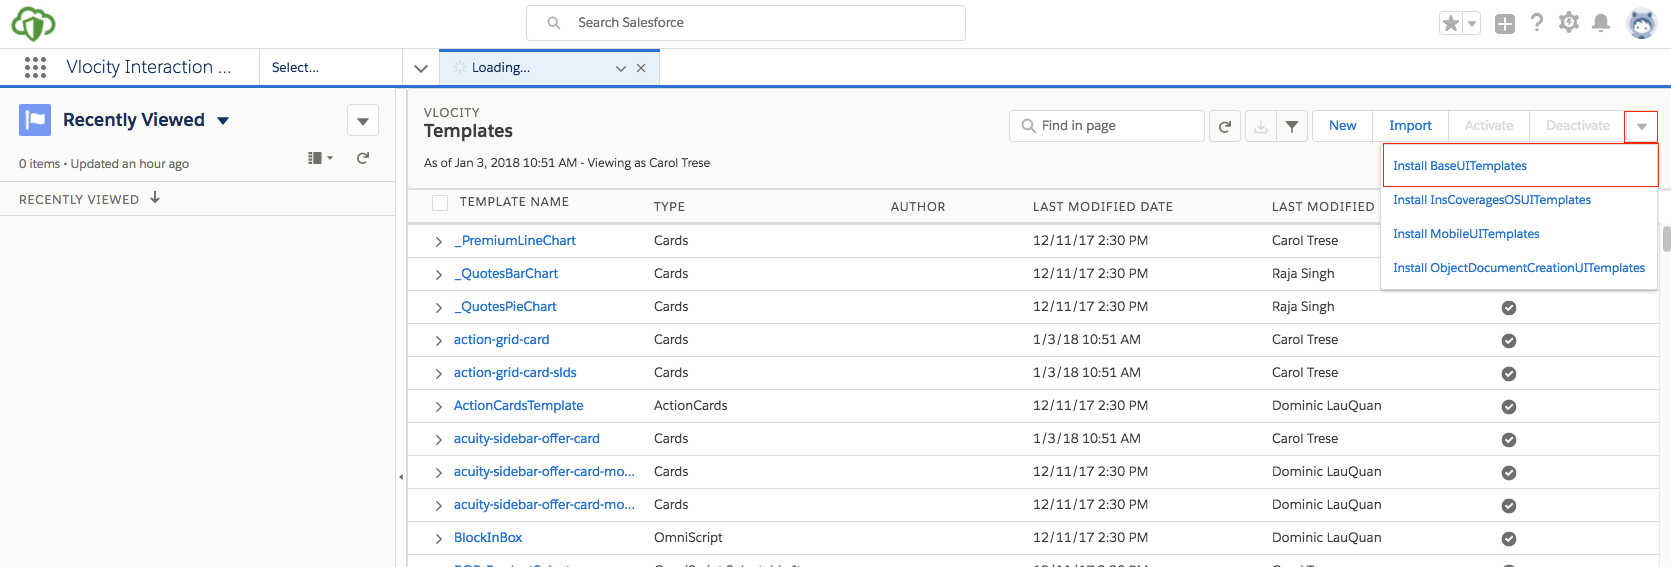Screen dimensions: 1671x567
Task: Click the Search Salesforce field
Action: (746, 23)
